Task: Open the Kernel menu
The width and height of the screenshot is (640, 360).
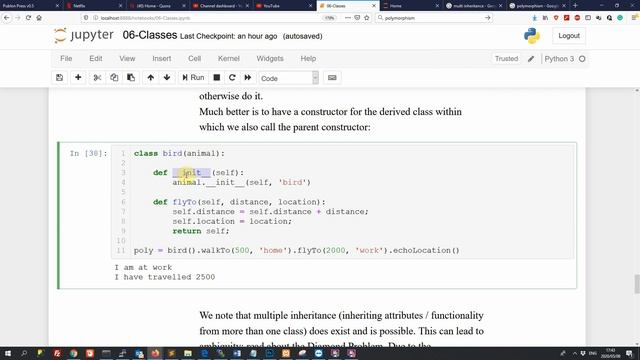Action: click(x=229, y=58)
